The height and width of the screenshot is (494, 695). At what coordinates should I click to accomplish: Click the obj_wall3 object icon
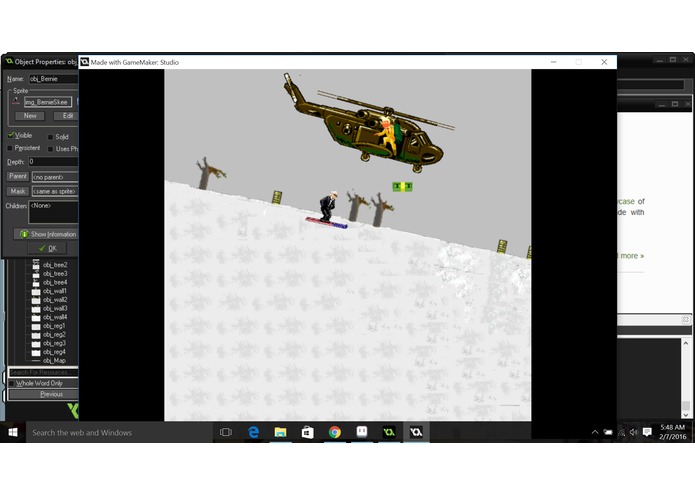click(36, 308)
